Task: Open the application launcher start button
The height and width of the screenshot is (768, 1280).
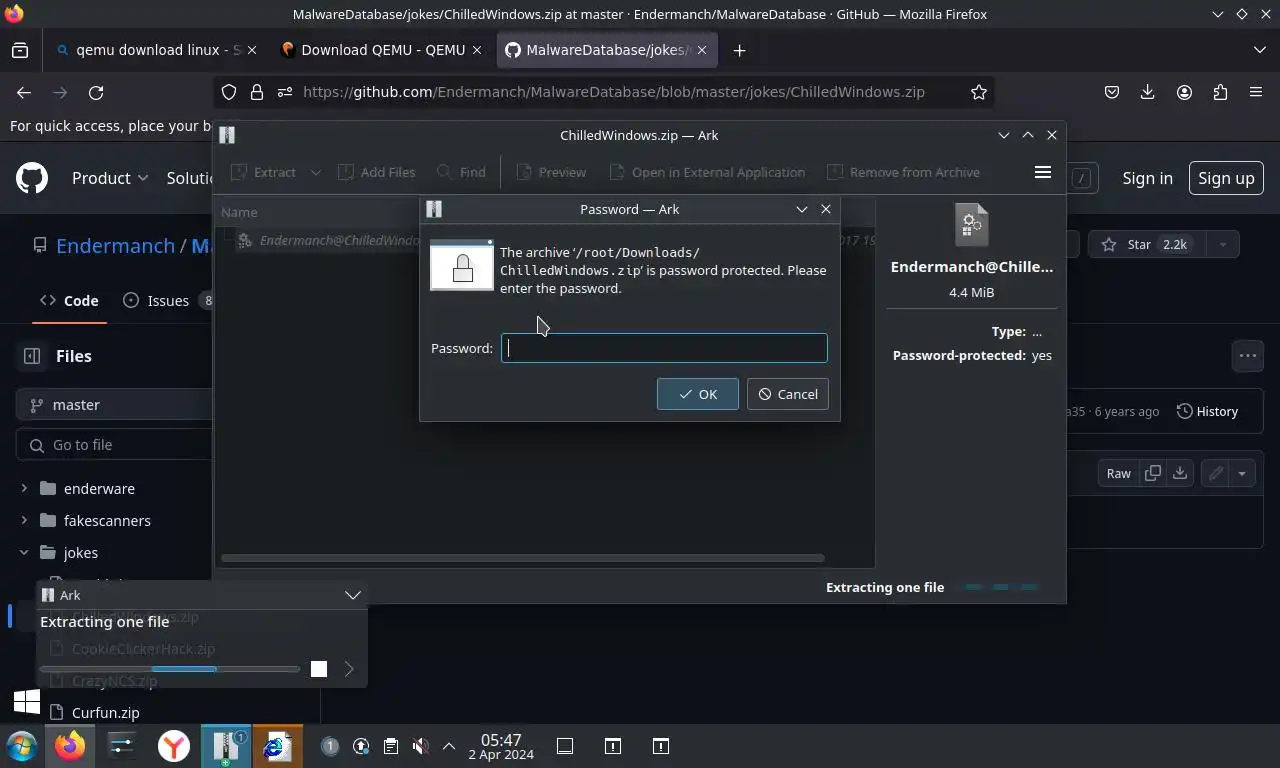Action: (x=22, y=746)
